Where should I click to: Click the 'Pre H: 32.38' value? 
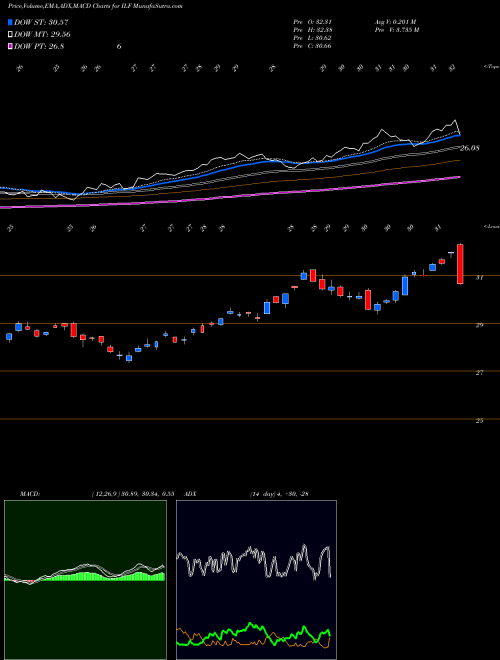point(312,30)
